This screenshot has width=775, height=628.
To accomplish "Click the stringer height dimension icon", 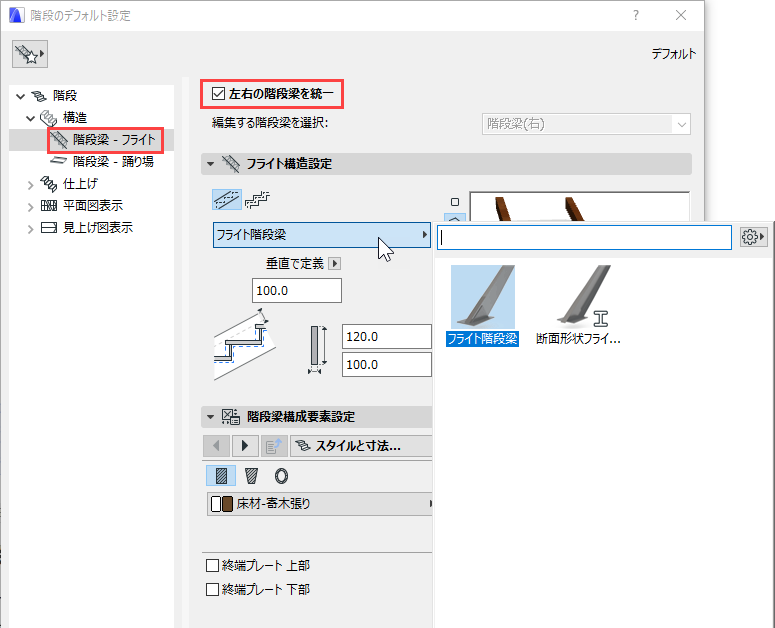I will point(318,350).
